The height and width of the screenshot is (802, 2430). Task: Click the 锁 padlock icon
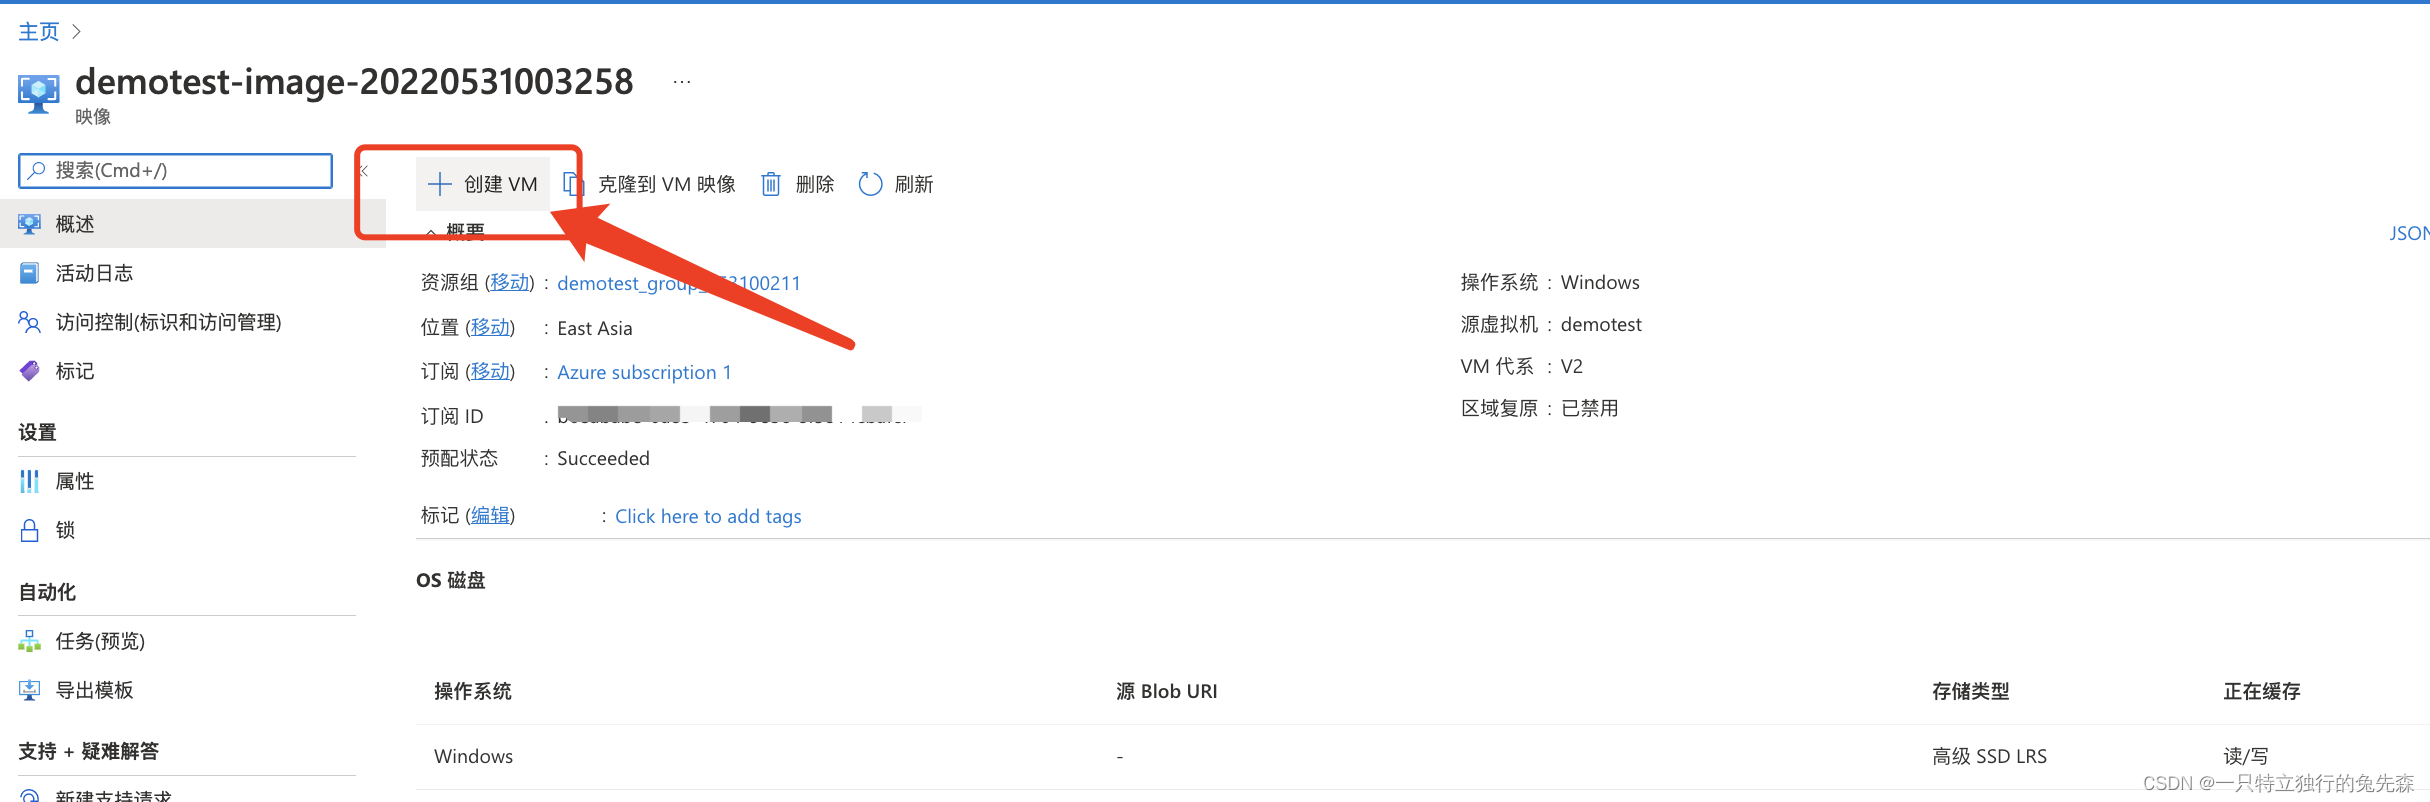pyautogui.click(x=30, y=530)
